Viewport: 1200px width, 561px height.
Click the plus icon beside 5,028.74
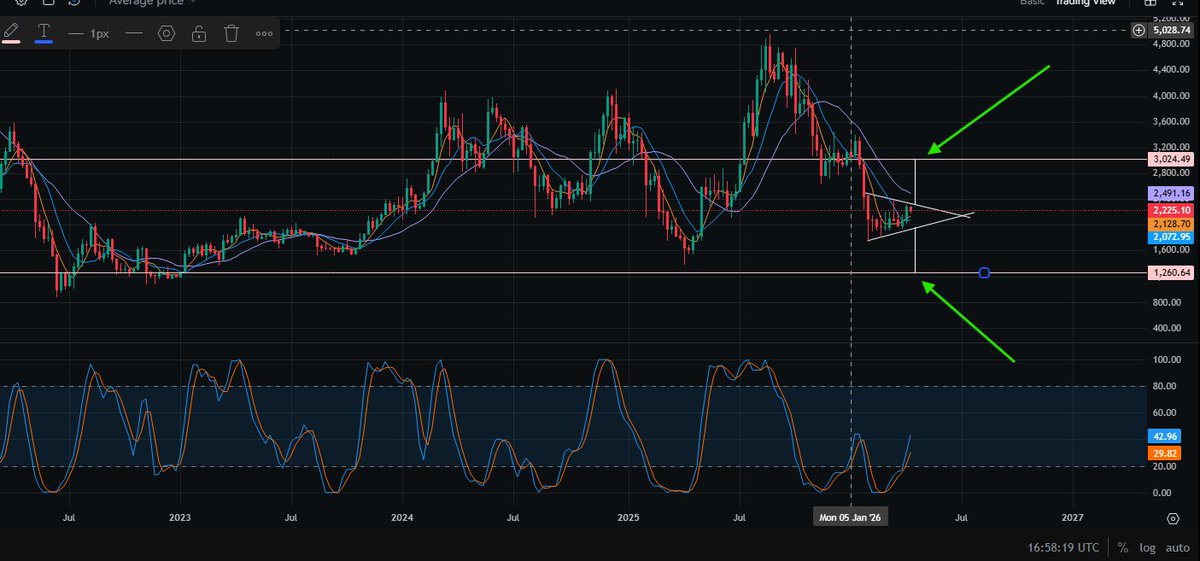click(x=1139, y=30)
